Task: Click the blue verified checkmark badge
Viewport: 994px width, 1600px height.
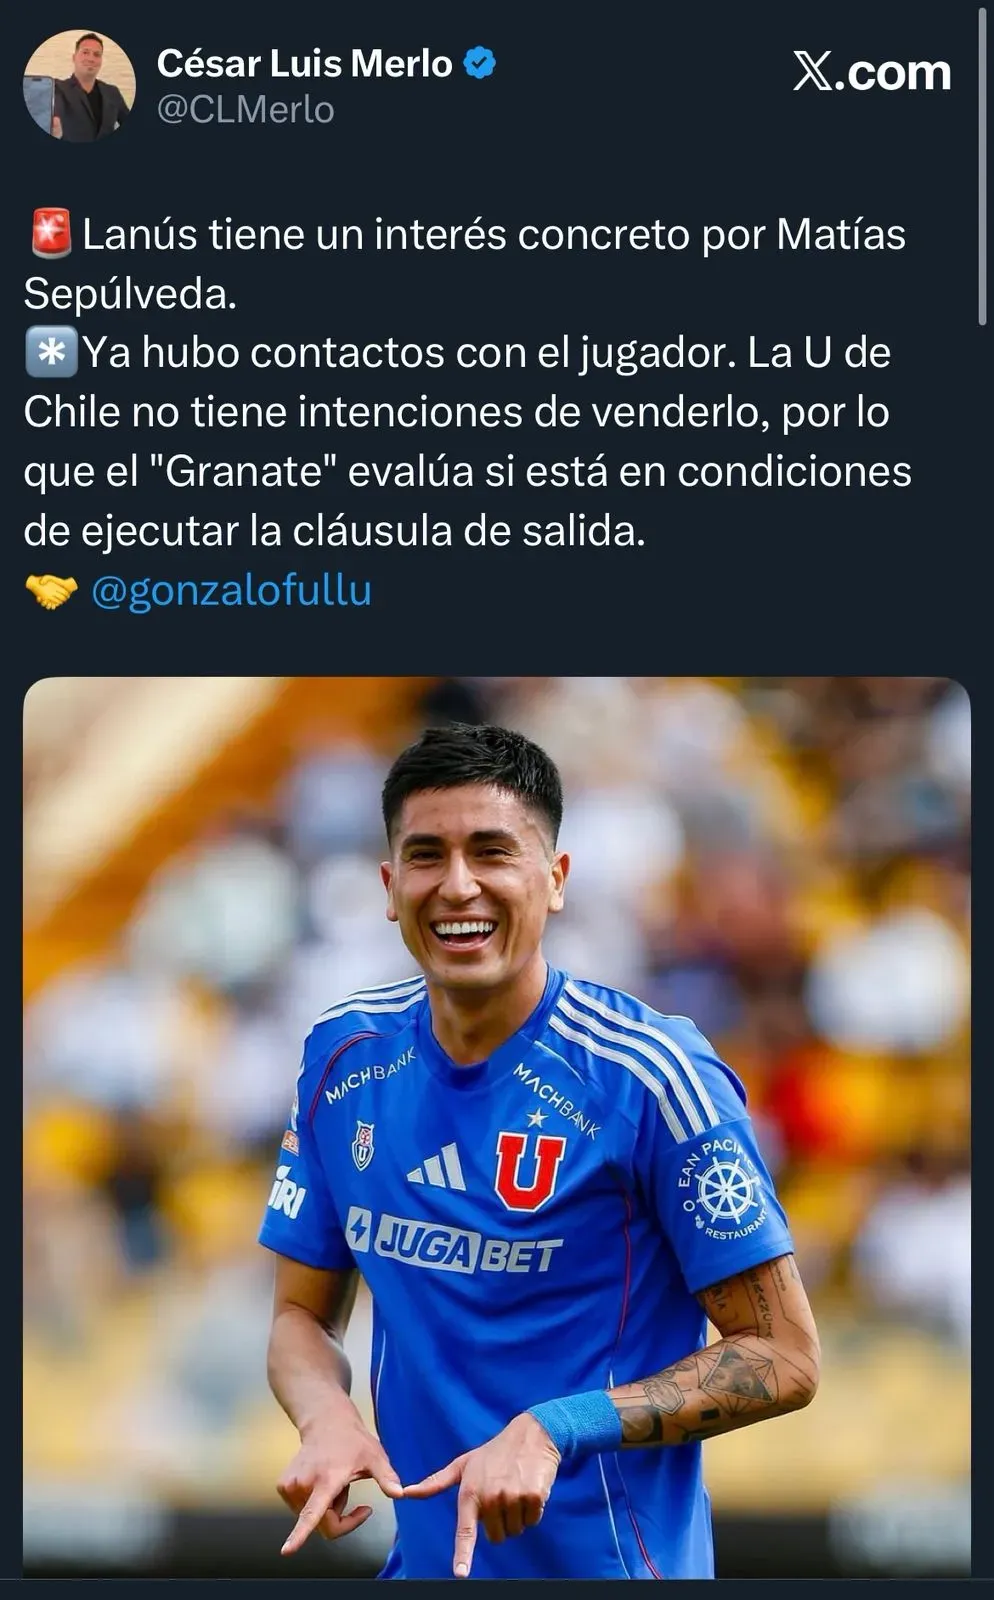Action: (x=480, y=64)
